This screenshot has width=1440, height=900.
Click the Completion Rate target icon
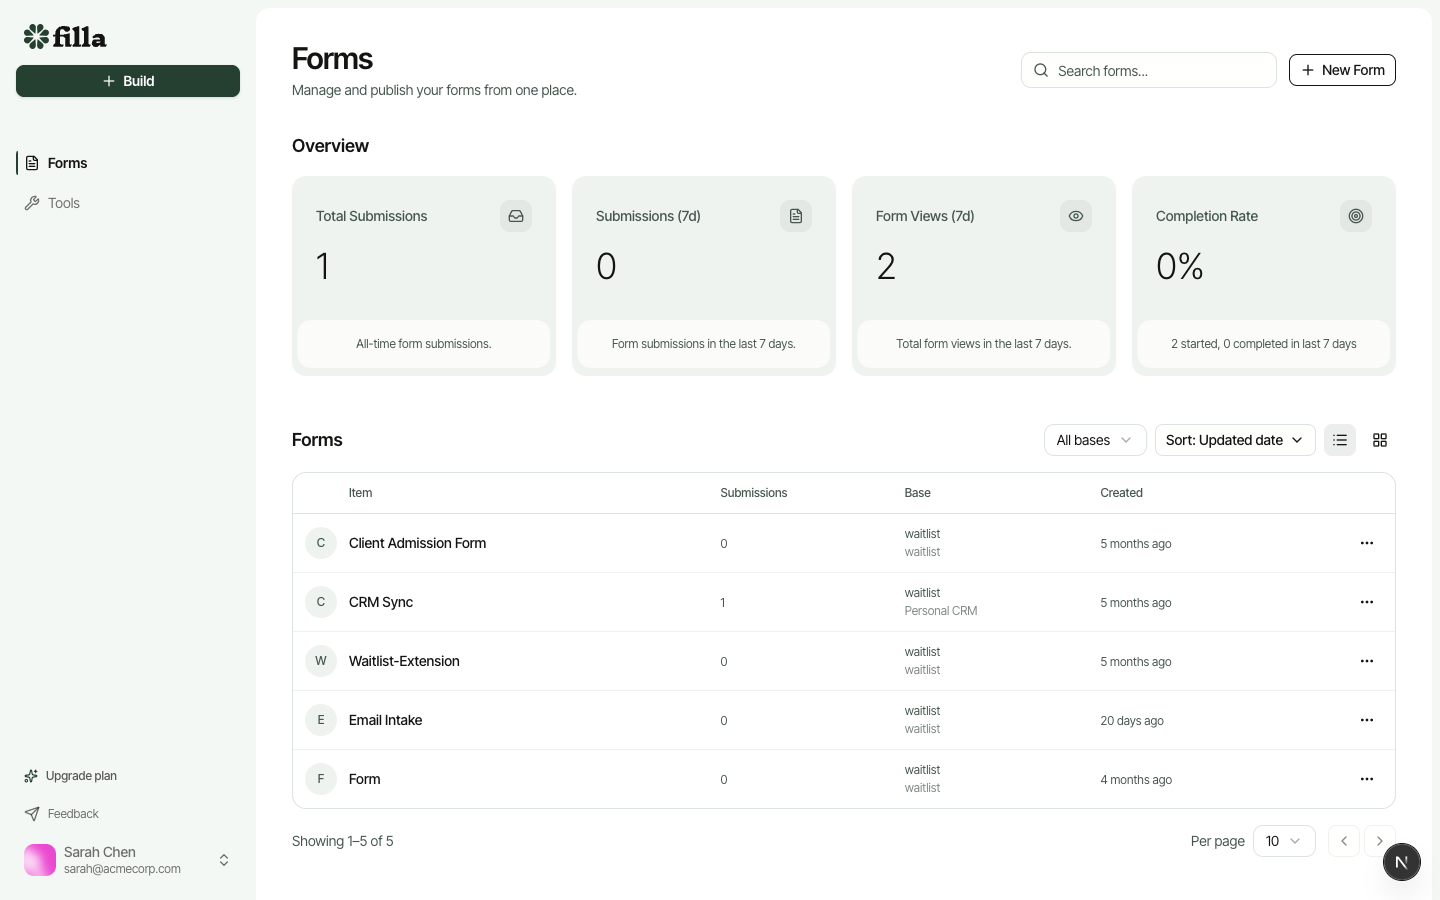pyautogui.click(x=1356, y=216)
